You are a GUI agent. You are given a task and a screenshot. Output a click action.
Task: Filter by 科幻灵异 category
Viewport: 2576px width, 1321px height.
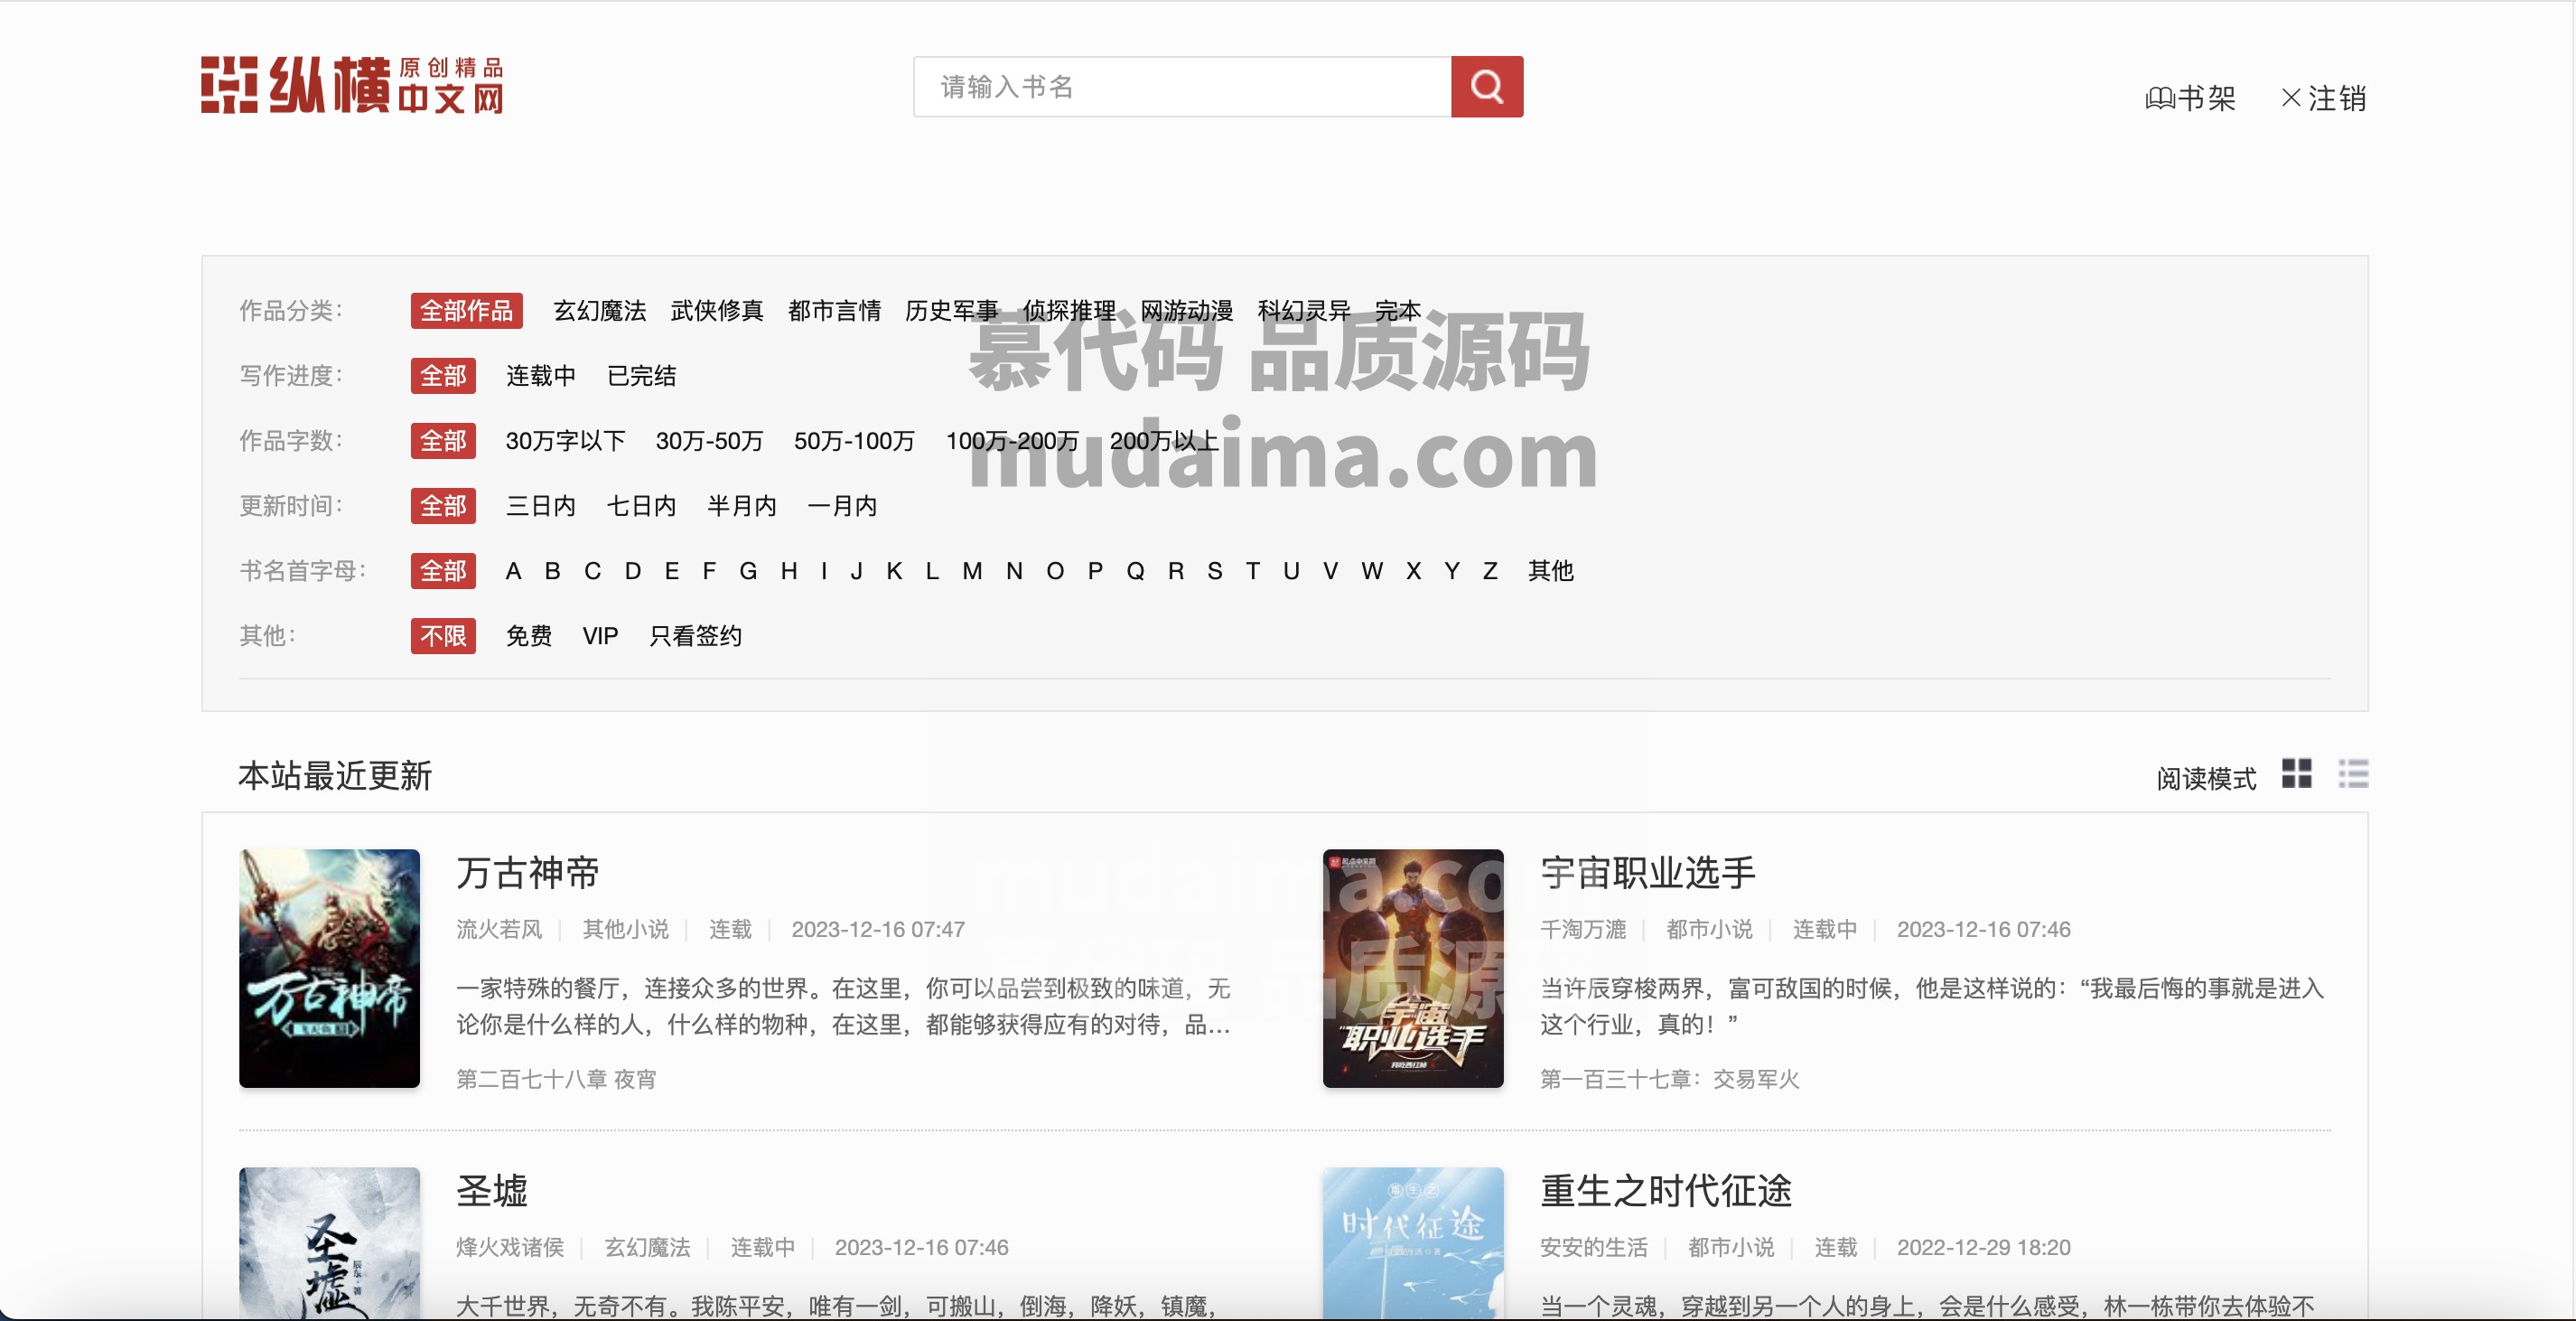coord(1304,311)
